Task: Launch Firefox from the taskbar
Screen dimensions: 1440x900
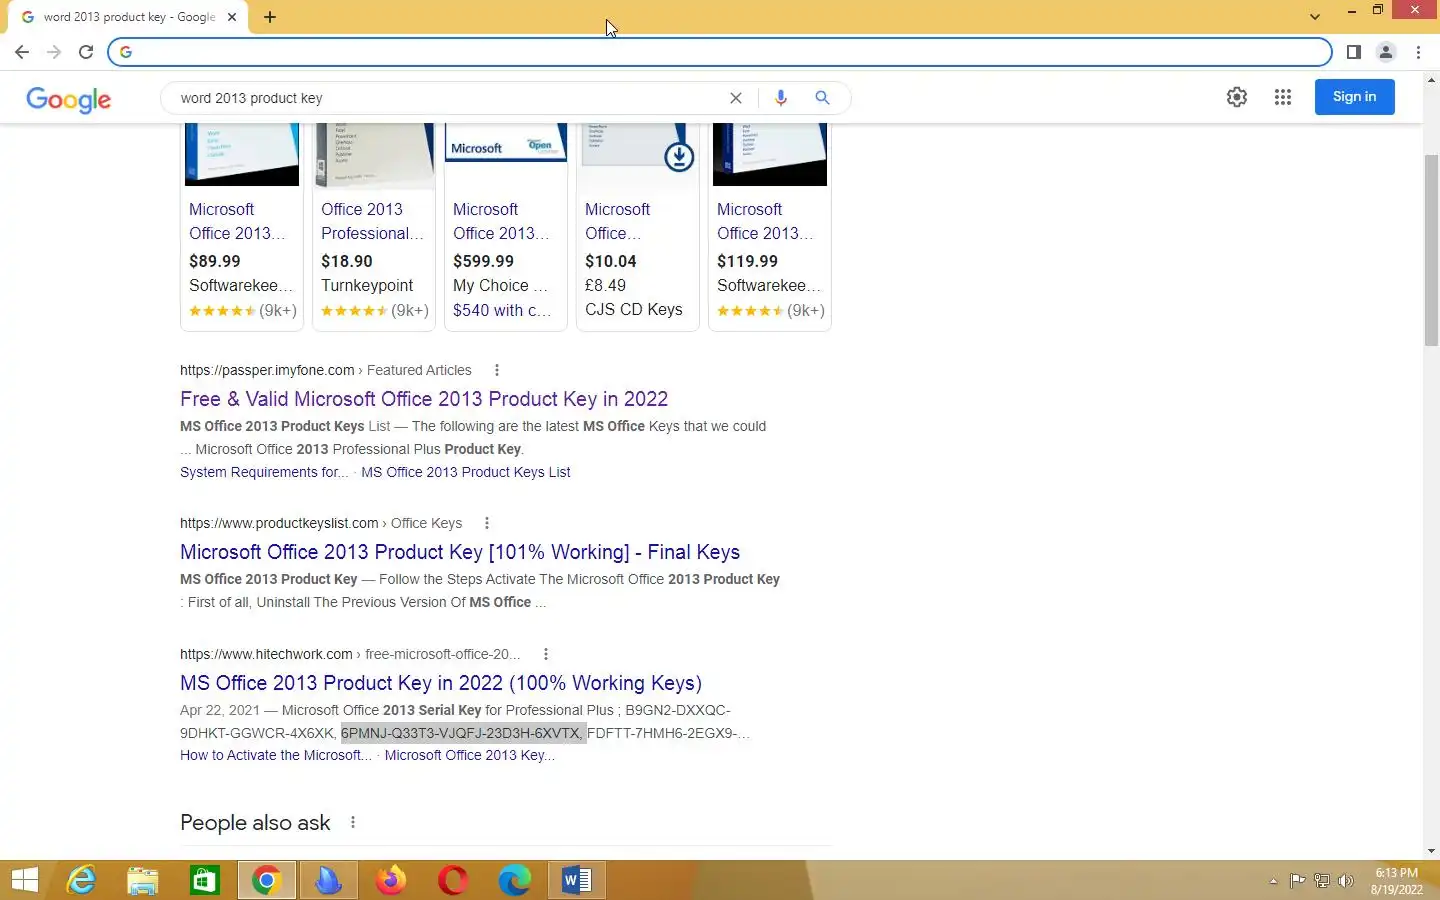Action: [391, 880]
